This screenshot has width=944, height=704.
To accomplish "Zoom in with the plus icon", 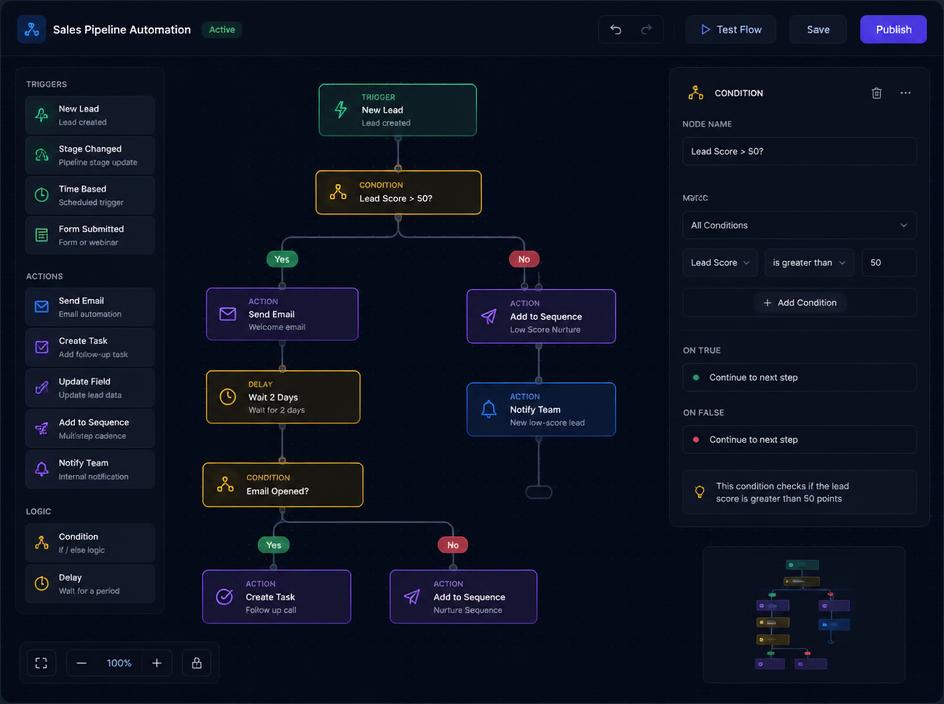I will pyautogui.click(x=157, y=663).
